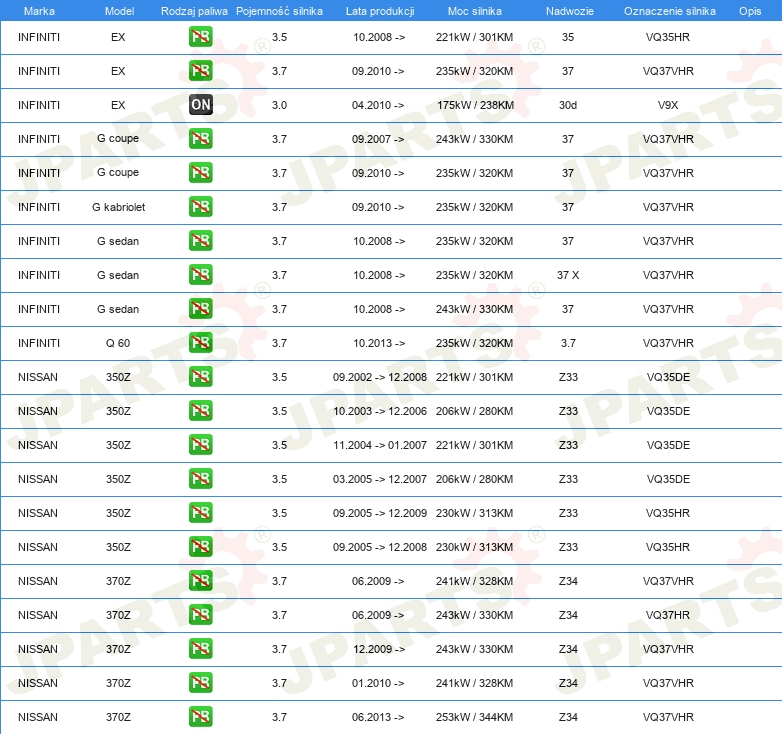Click the Model column header
The width and height of the screenshot is (782, 734).
[119, 11]
